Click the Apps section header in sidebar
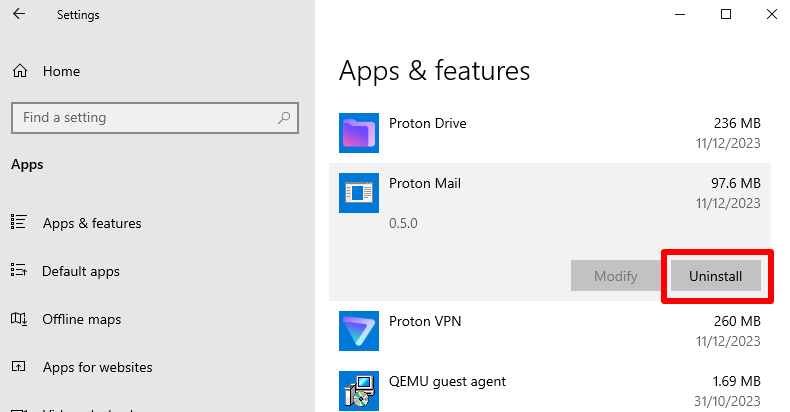This screenshot has height=412, width=790. point(27,165)
